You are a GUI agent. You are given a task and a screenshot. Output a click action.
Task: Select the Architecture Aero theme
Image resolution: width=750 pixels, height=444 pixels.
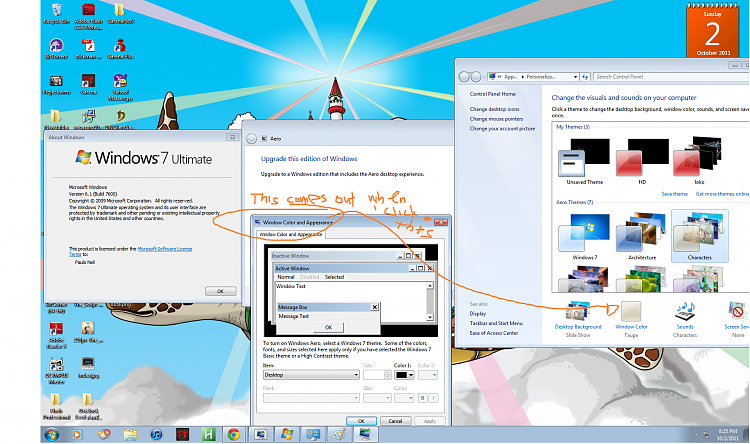click(x=642, y=236)
